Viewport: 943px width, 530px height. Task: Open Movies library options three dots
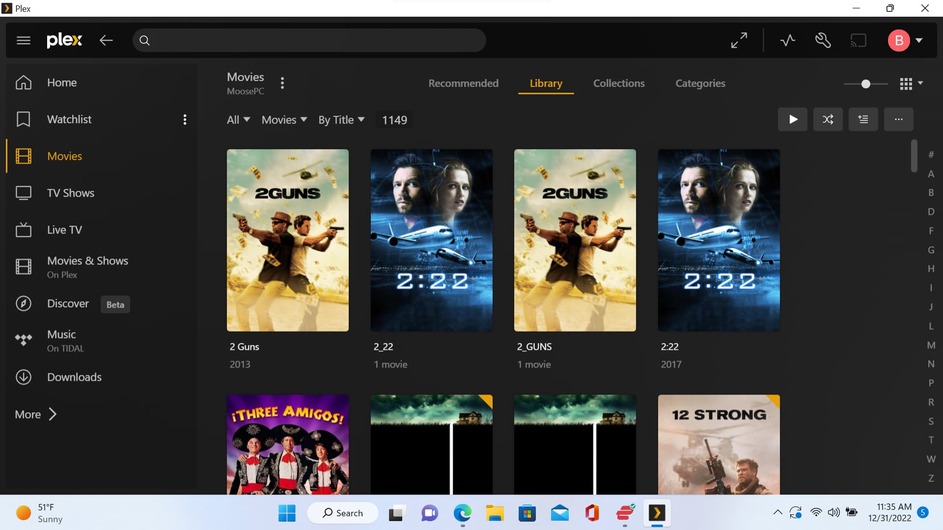coord(282,83)
